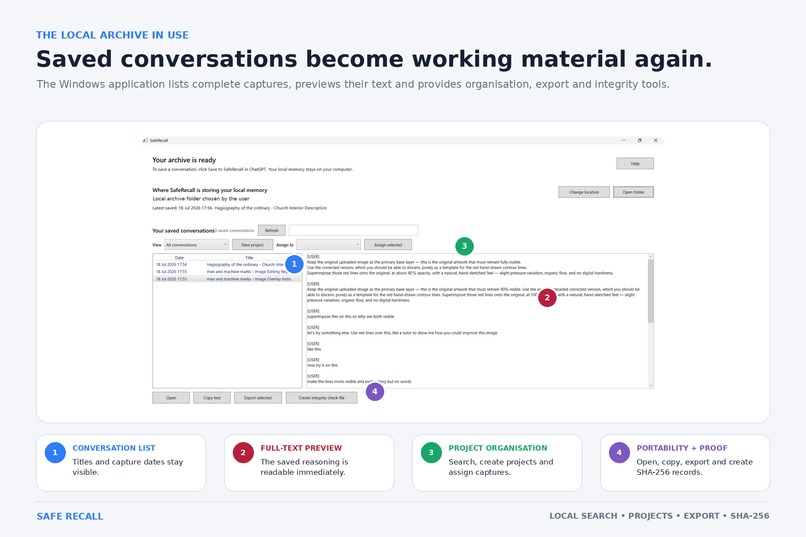Screen dimensions: 806x537
Task: Click the 'Your saved conversations' label
Action: click(x=184, y=231)
